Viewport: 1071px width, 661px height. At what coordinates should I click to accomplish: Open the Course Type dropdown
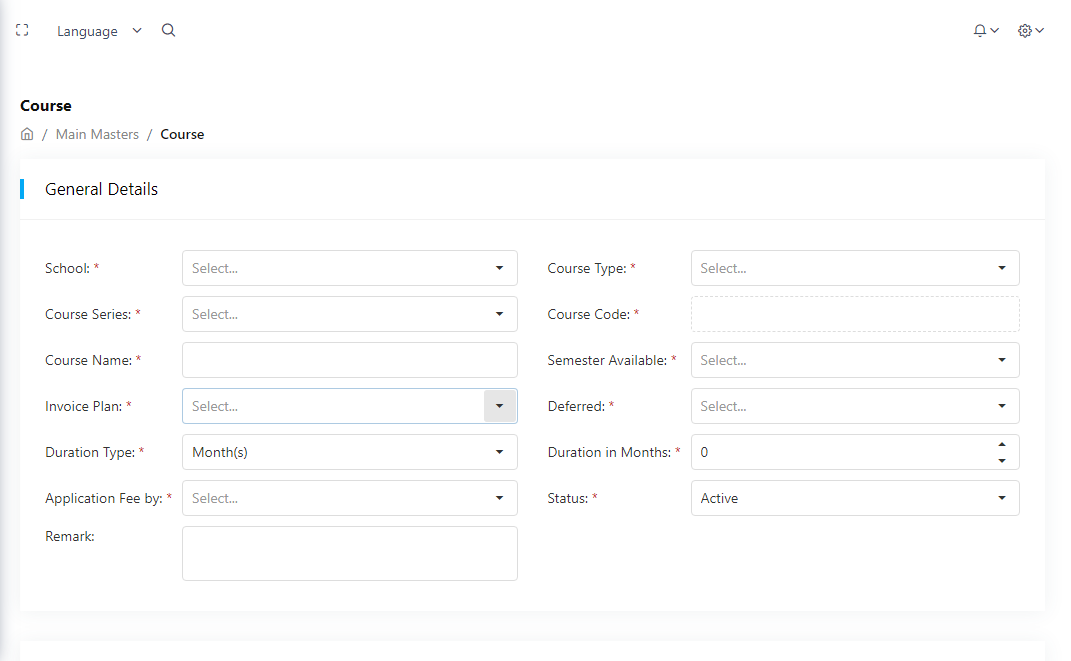click(x=855, y=268)
